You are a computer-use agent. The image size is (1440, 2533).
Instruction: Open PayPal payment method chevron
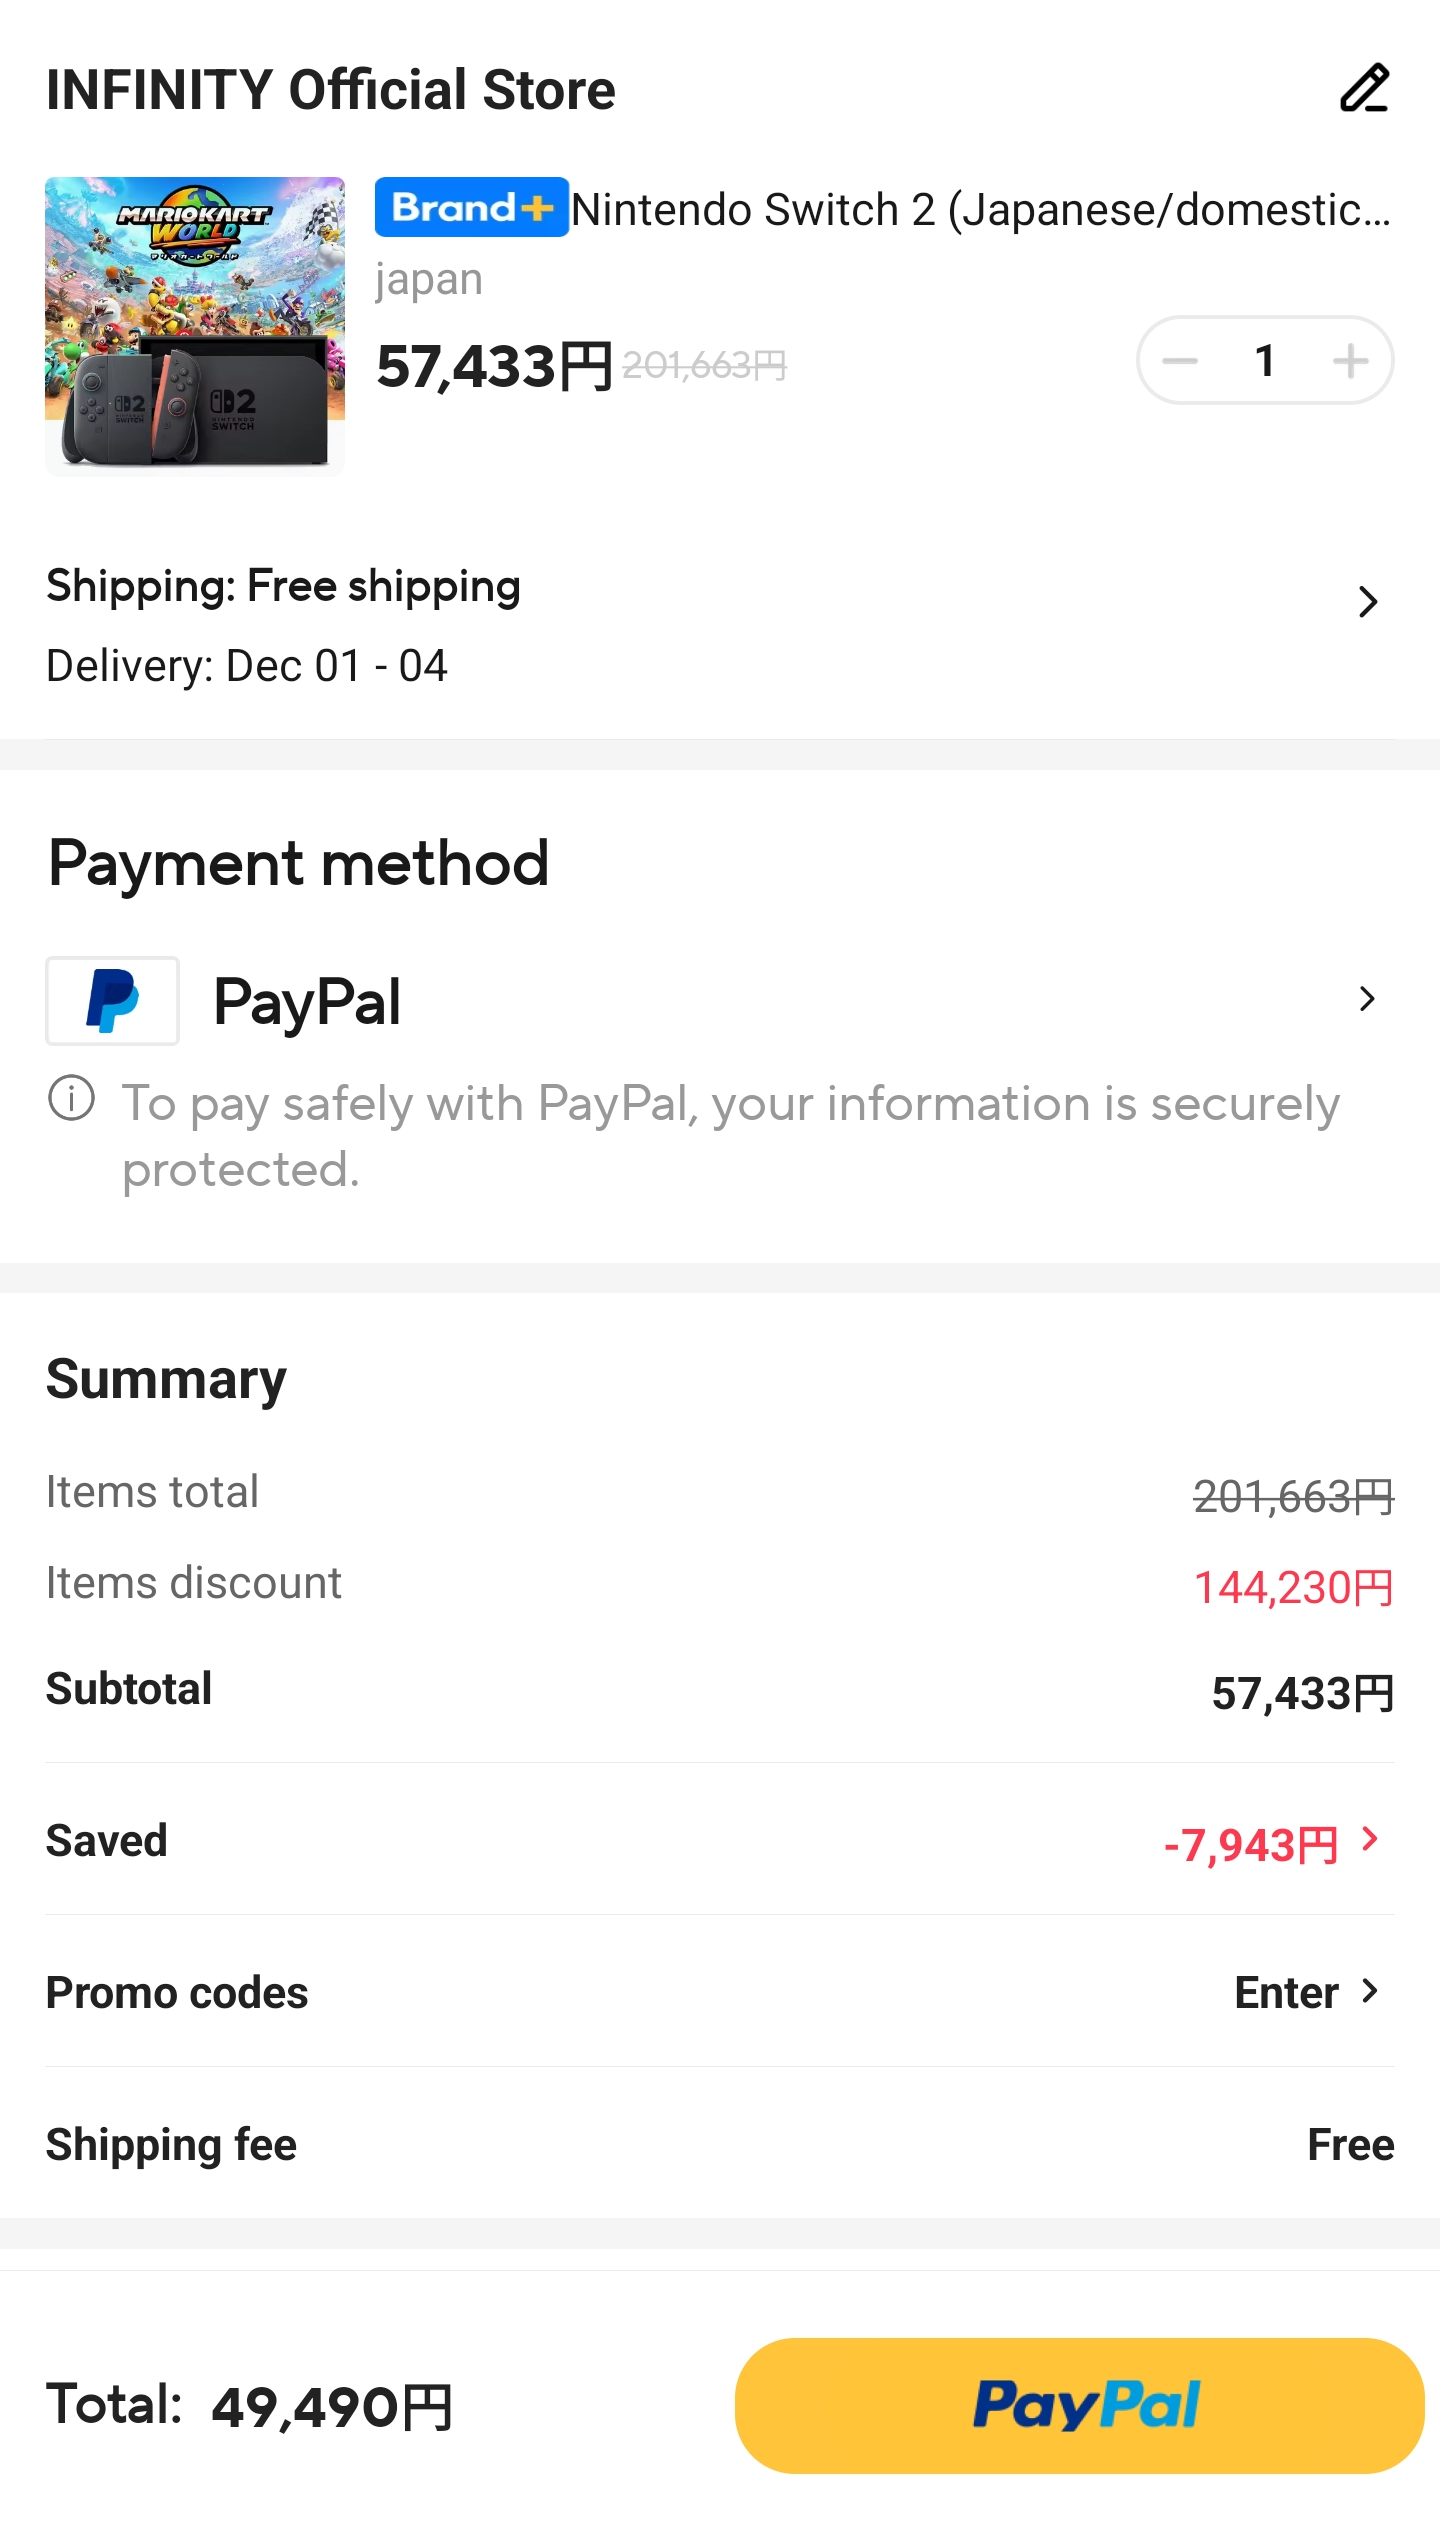[1367, 999]
